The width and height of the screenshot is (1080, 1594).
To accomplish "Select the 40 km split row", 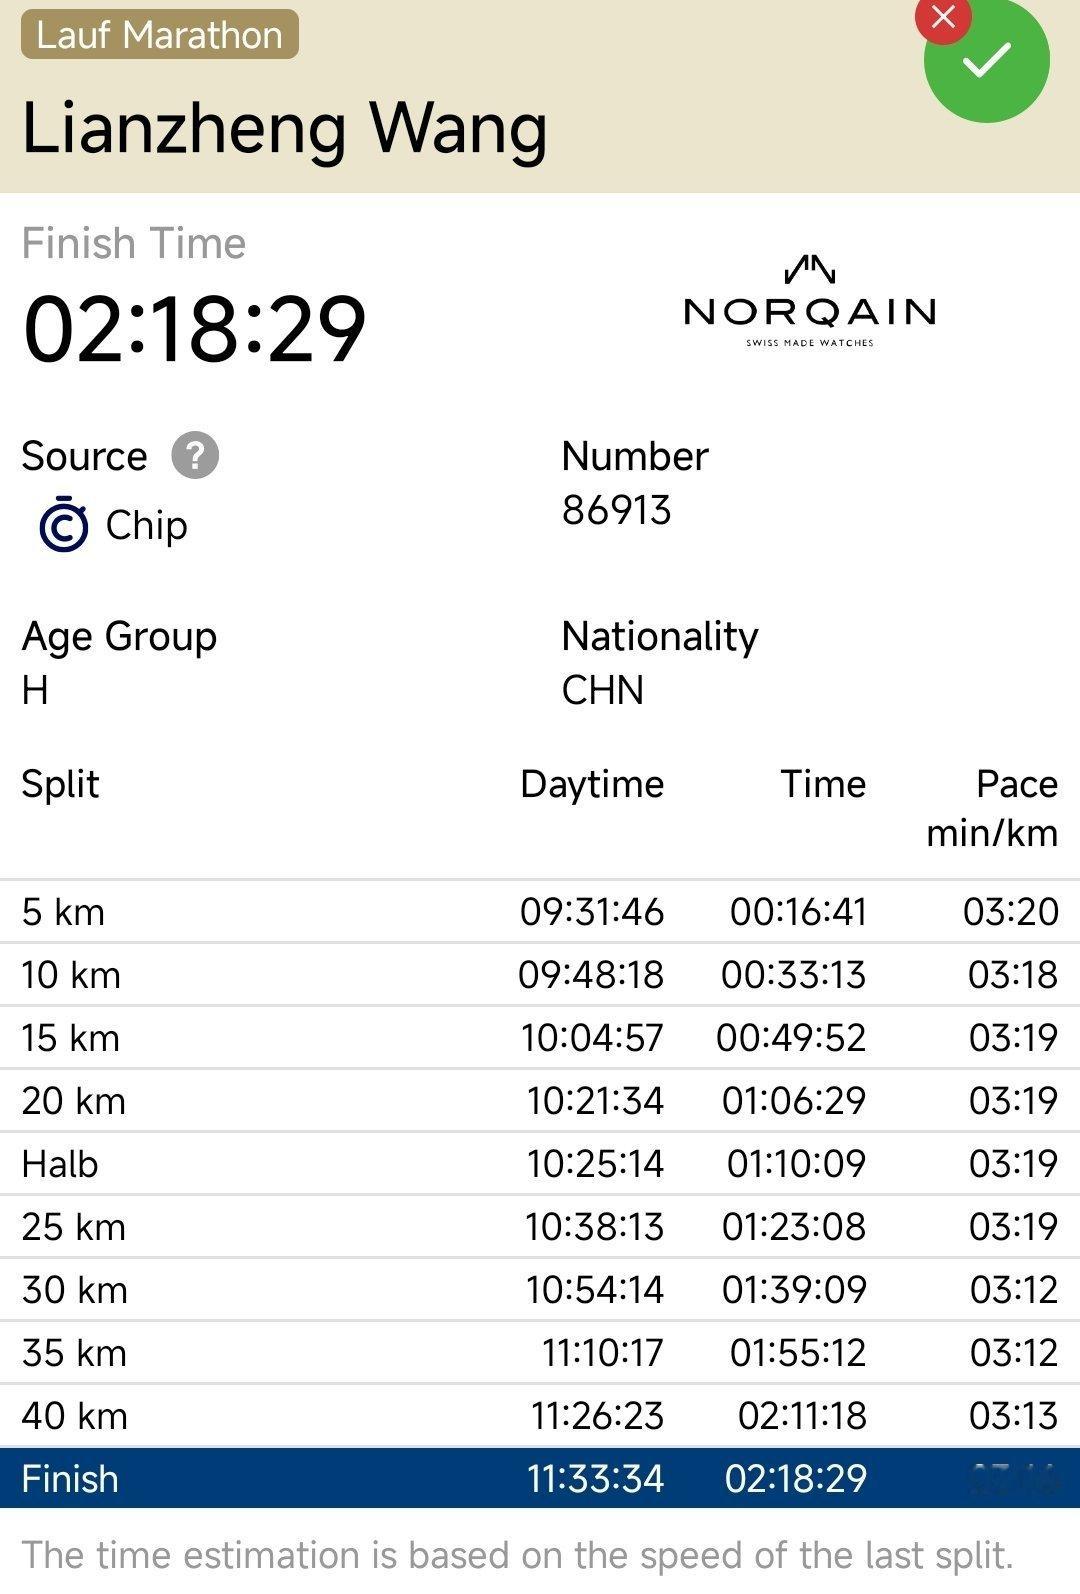I will coord(540,1416).
